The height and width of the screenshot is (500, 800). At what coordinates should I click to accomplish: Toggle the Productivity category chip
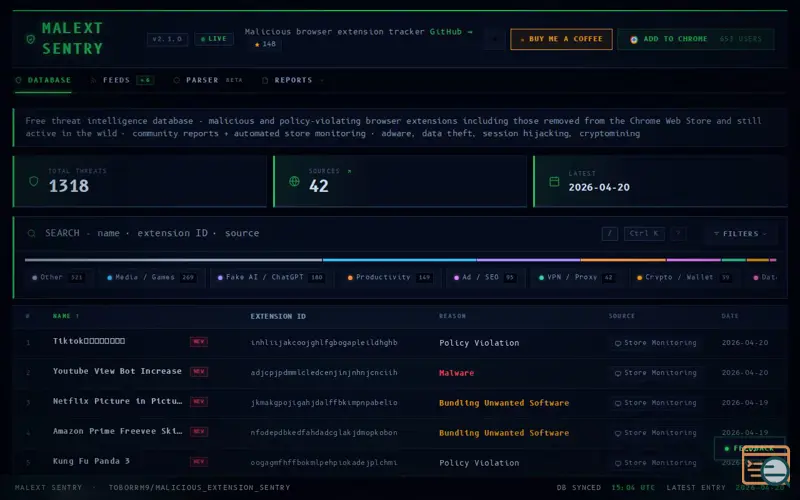click(389, 278)
